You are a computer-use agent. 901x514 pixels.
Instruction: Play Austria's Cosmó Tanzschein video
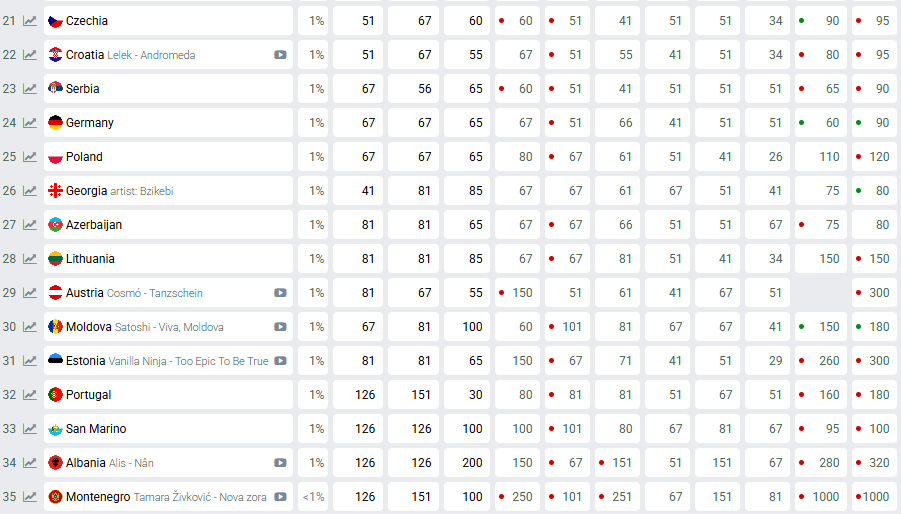tap(281, 293)
